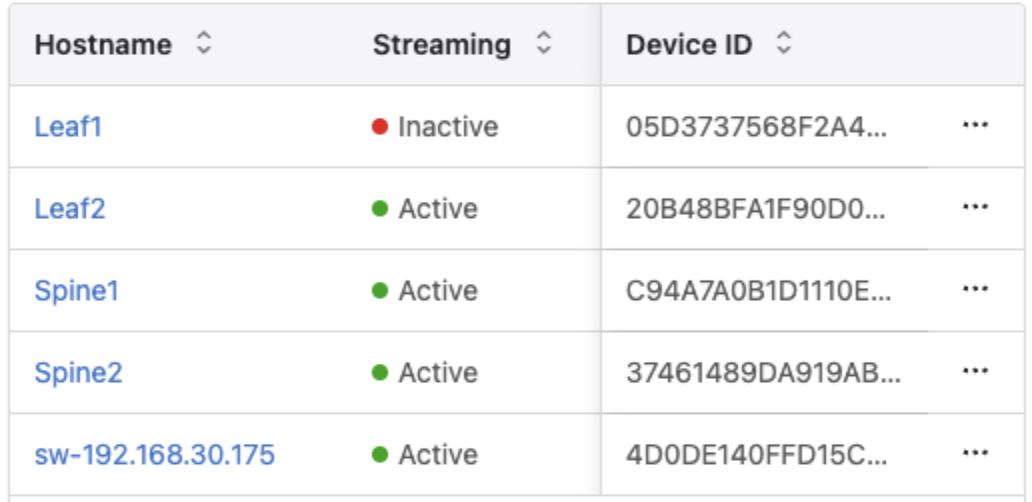The width and height of the screenshot is (1032, 502).
Task: Select device ID 05D3737568F2A4...
Action: coord(756,127)
